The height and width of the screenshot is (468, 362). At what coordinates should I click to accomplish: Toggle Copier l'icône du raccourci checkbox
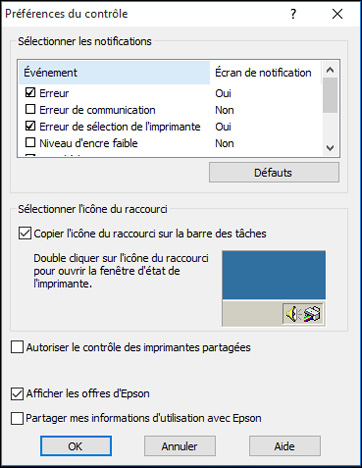click(25, 233)
